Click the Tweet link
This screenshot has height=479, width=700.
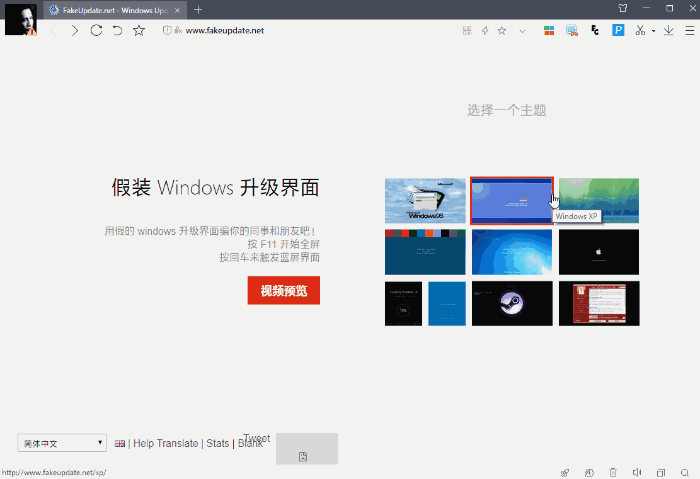(257, 438)
